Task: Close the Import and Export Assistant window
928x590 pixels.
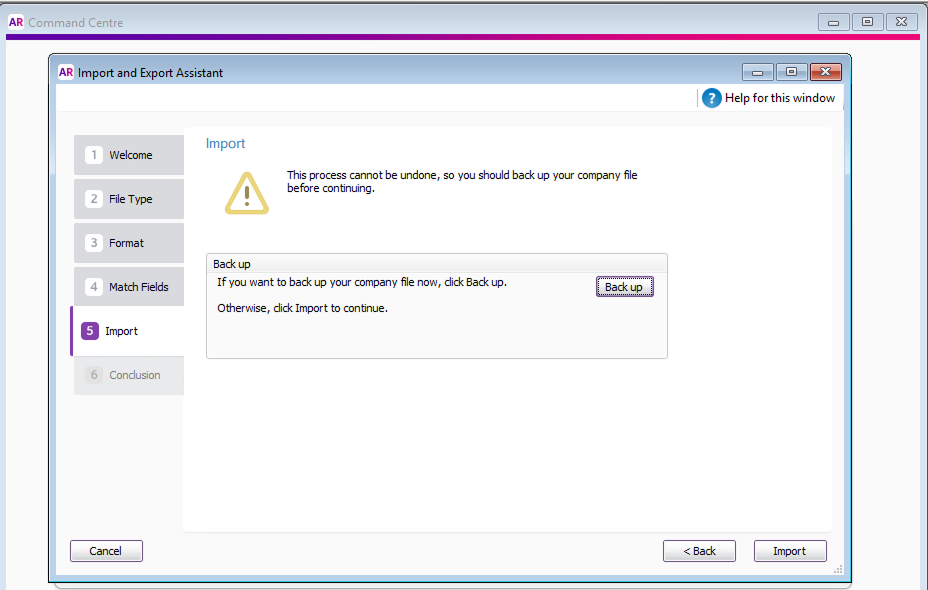Action: tap(825, 72)
